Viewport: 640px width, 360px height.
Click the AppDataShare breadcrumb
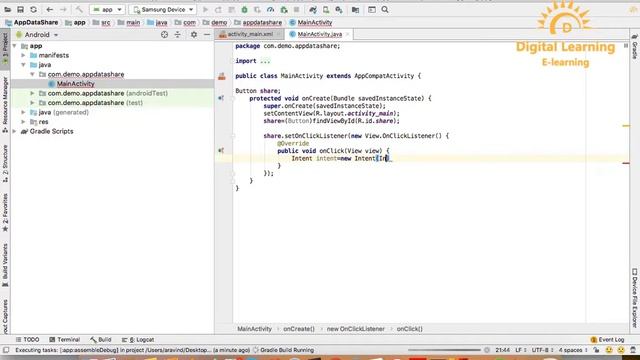[31, 22]
